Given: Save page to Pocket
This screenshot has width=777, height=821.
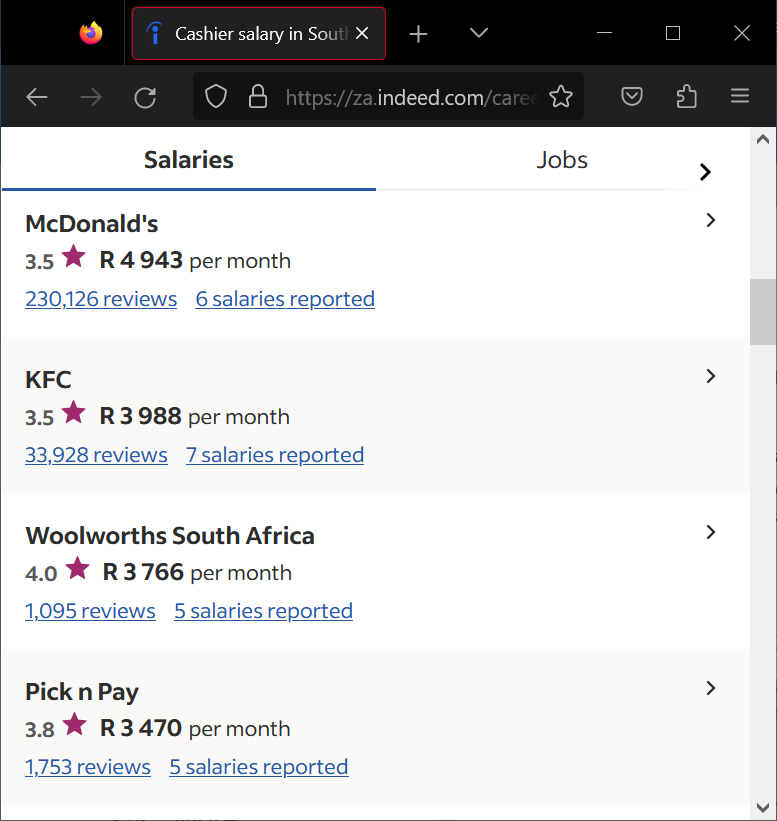Looking at the screenshot, I should [x=631, y=96].
